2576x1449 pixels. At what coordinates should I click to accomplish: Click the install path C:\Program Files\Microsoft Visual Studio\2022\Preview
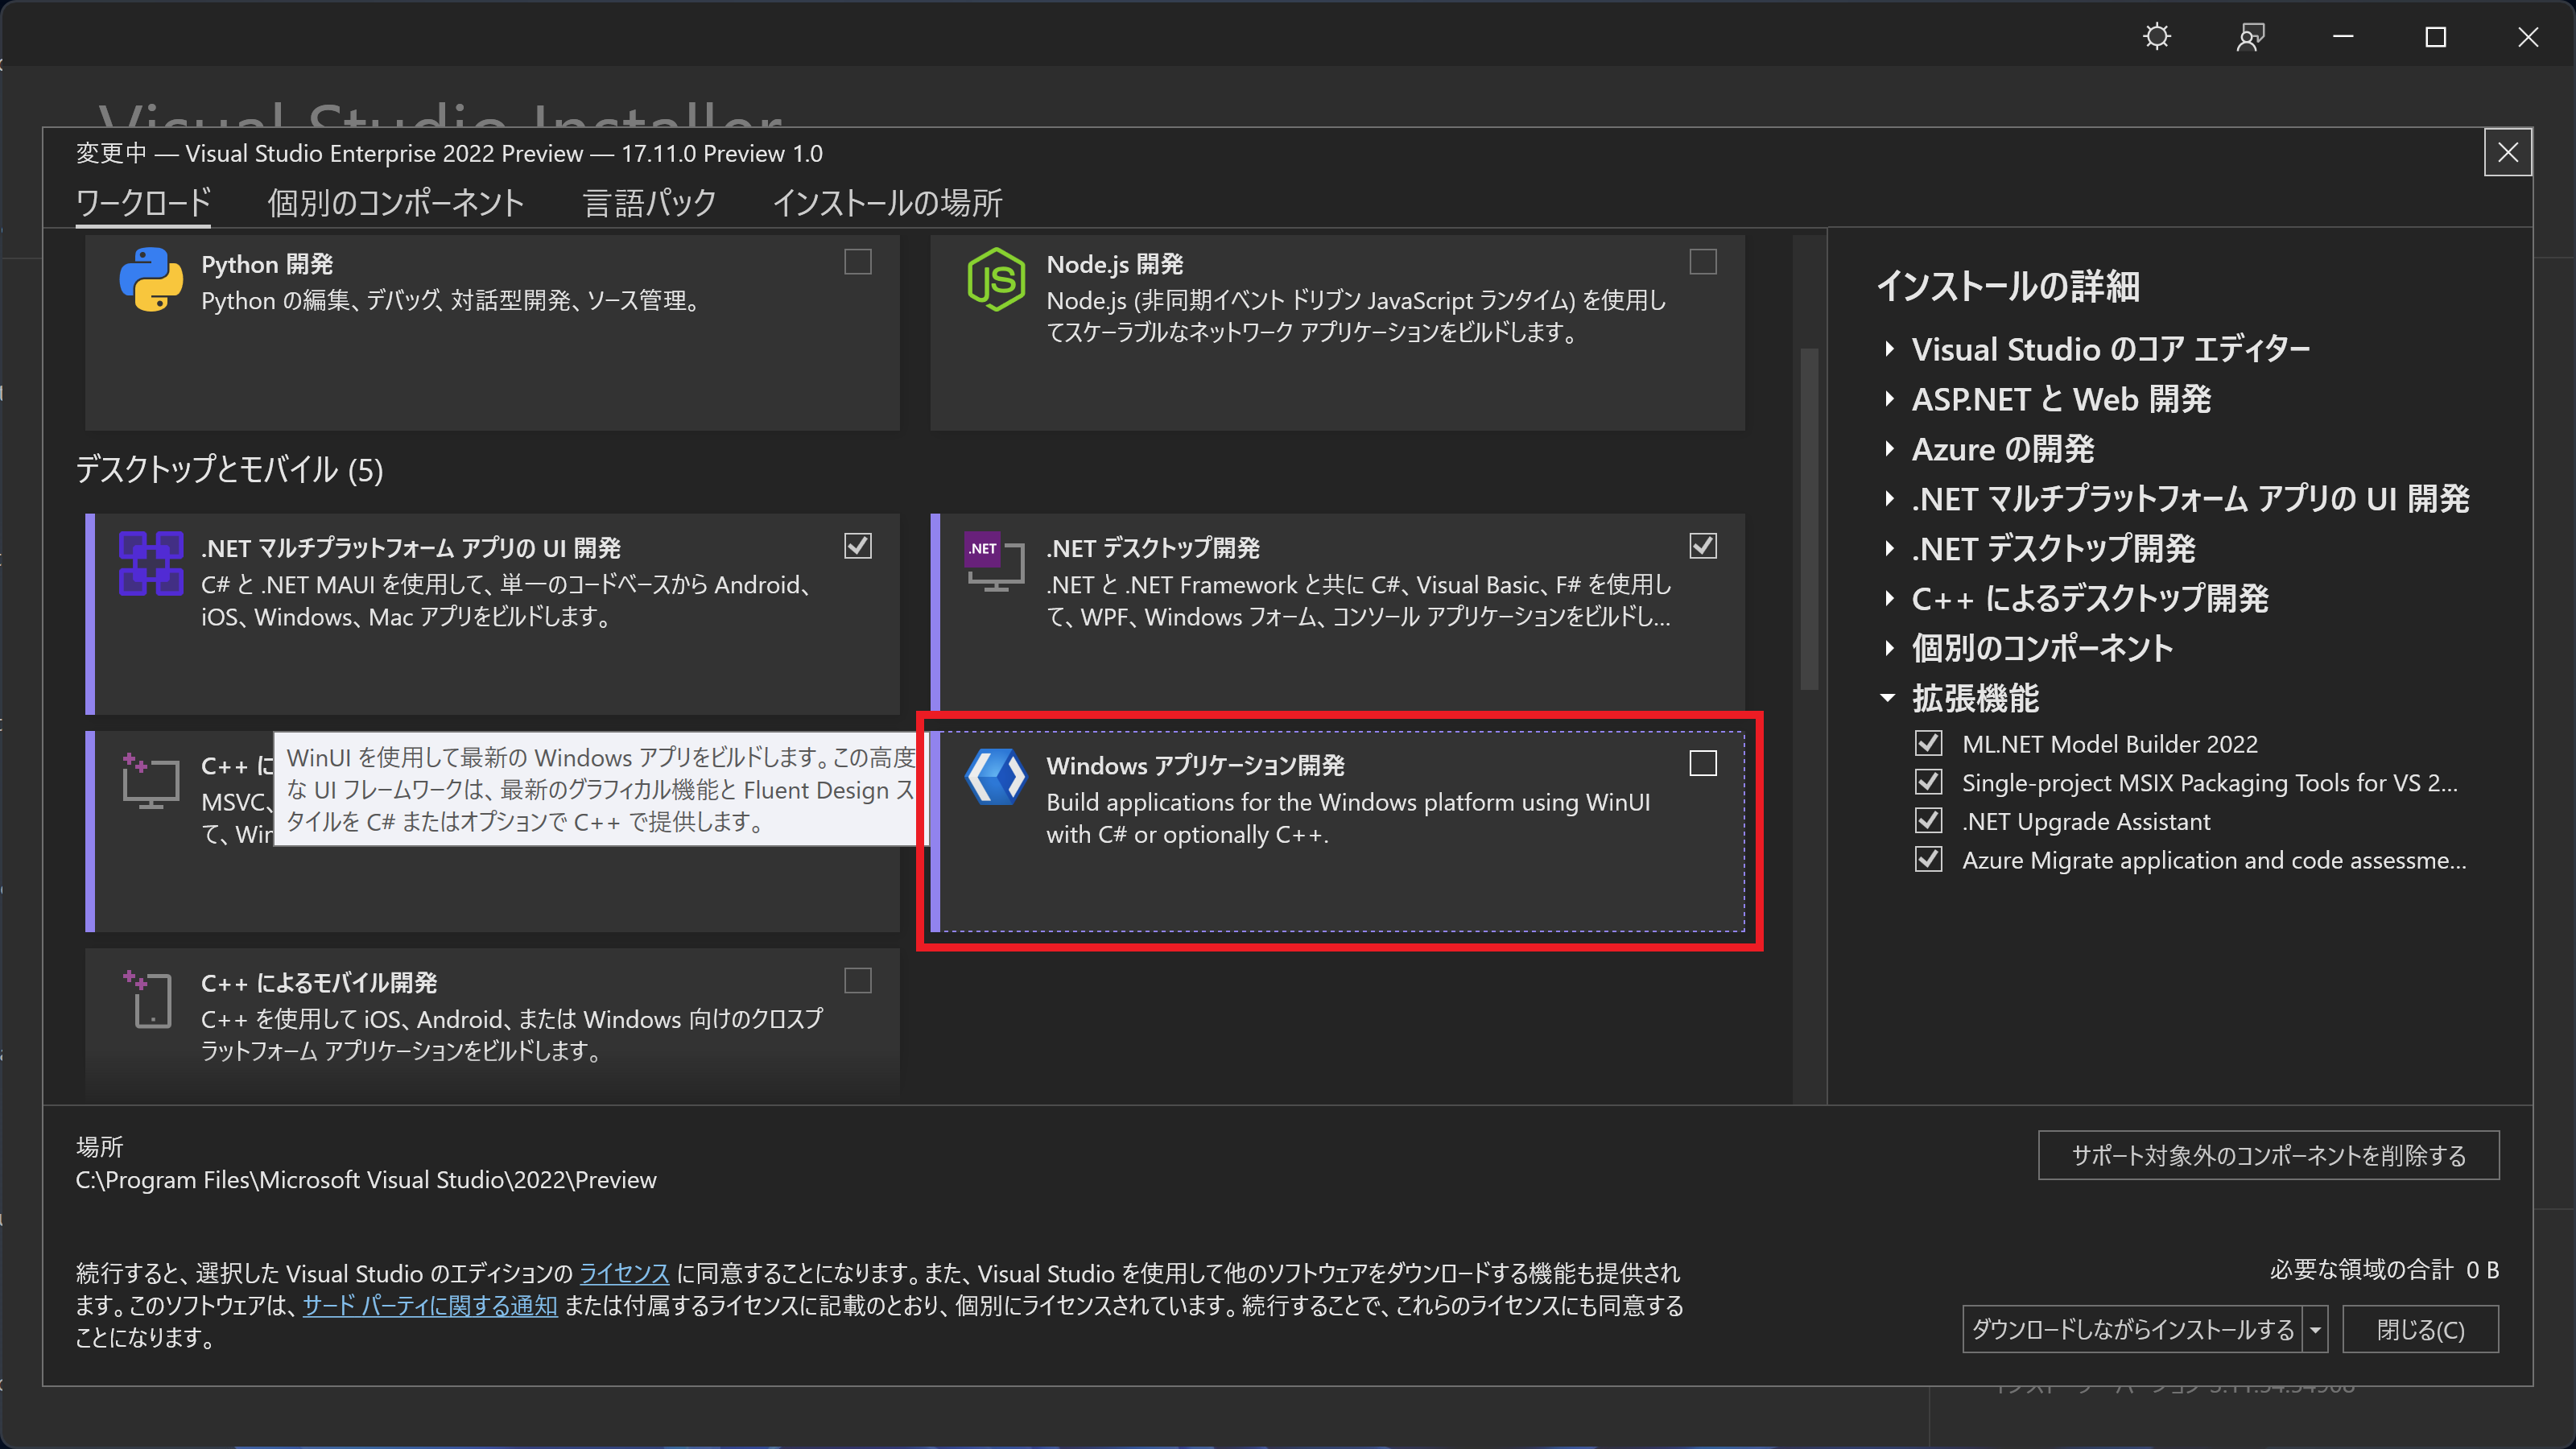coord(366,1180)
